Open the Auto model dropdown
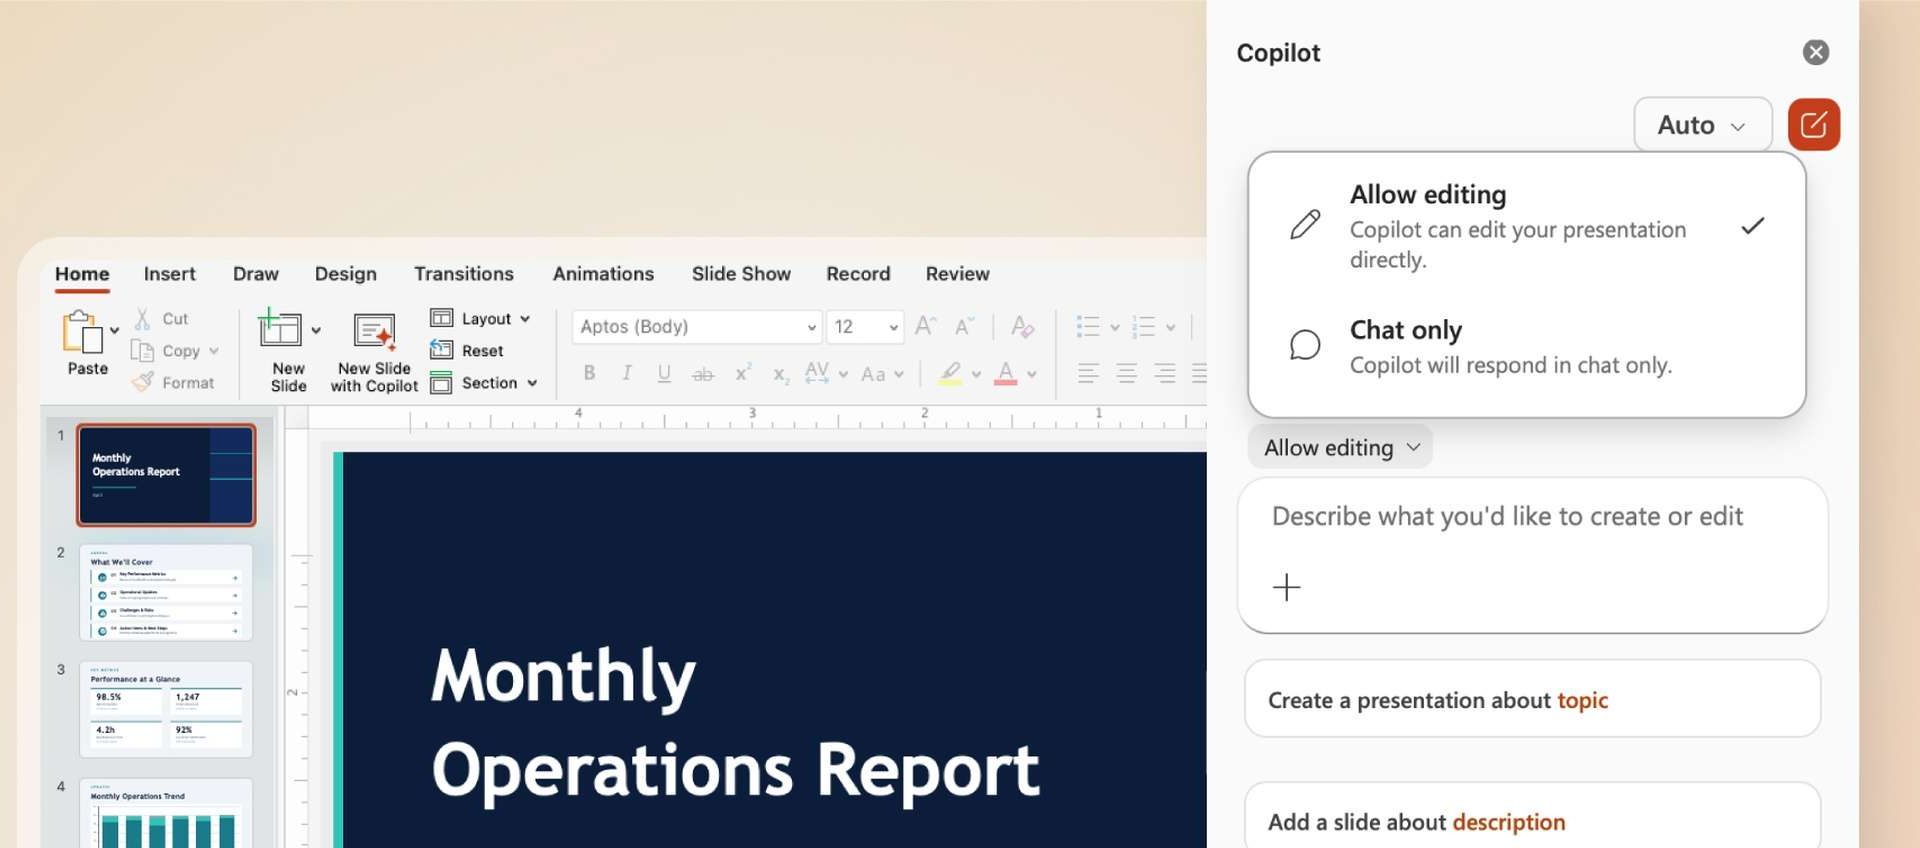Viewport: 1920px width, 848px height. pyautogui.click(x=1702, y=125)
